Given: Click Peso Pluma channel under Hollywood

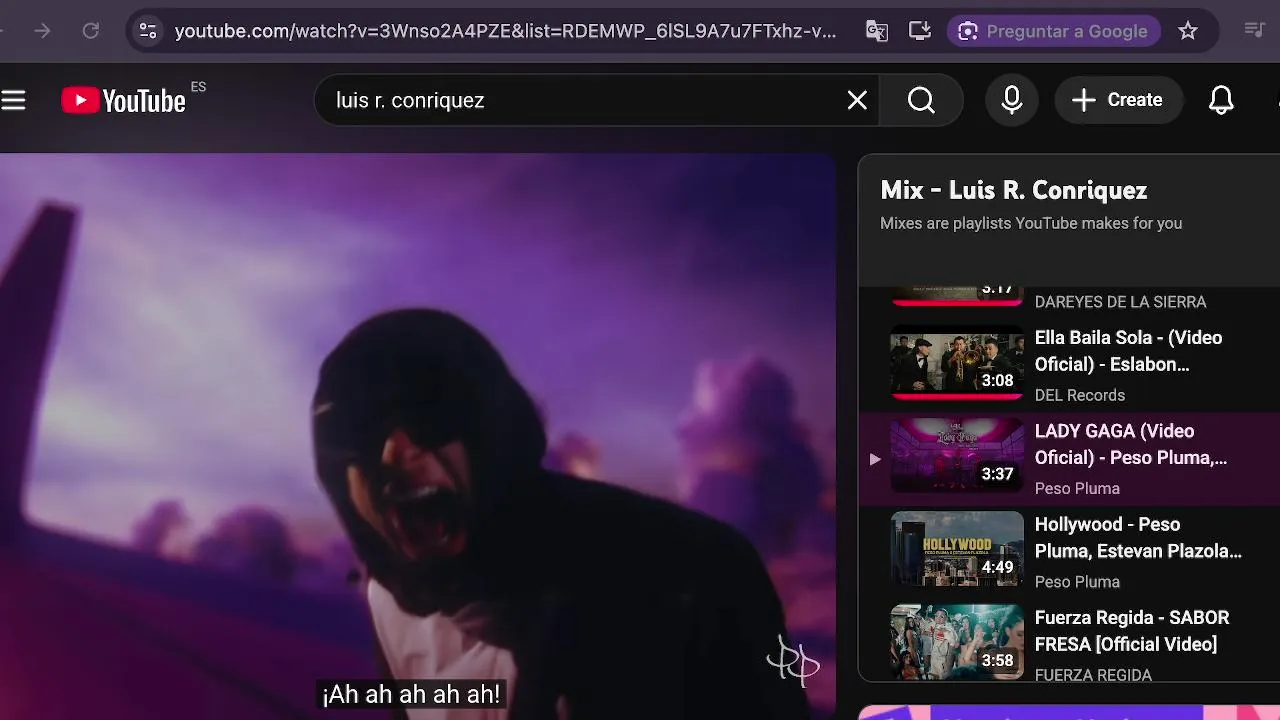Looking at the screenshot, I should click(1077, 582).
